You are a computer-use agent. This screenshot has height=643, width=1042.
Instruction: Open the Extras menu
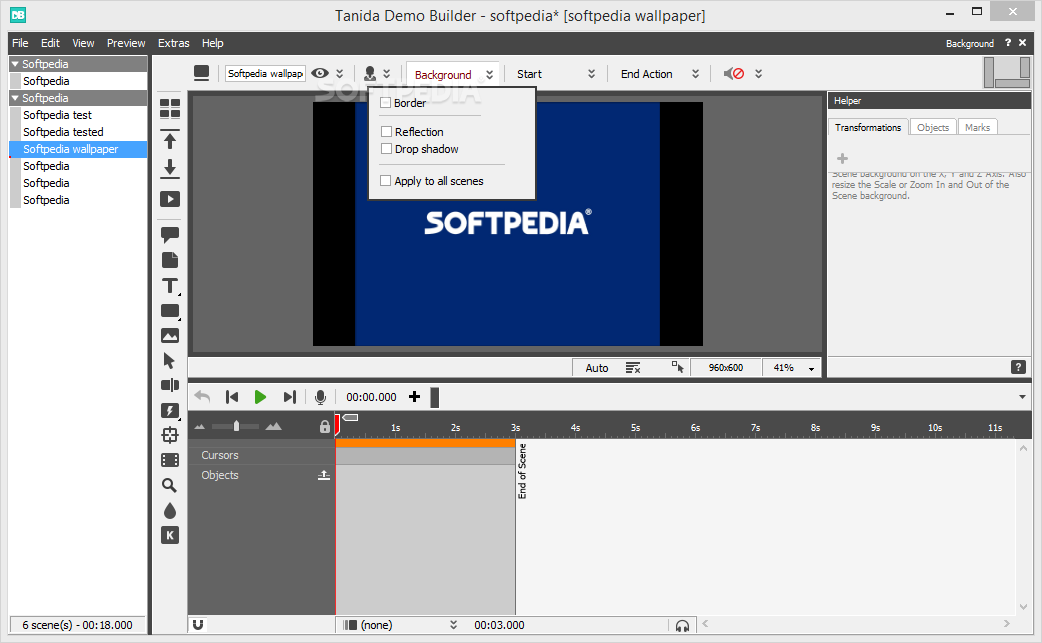[173, 43]
